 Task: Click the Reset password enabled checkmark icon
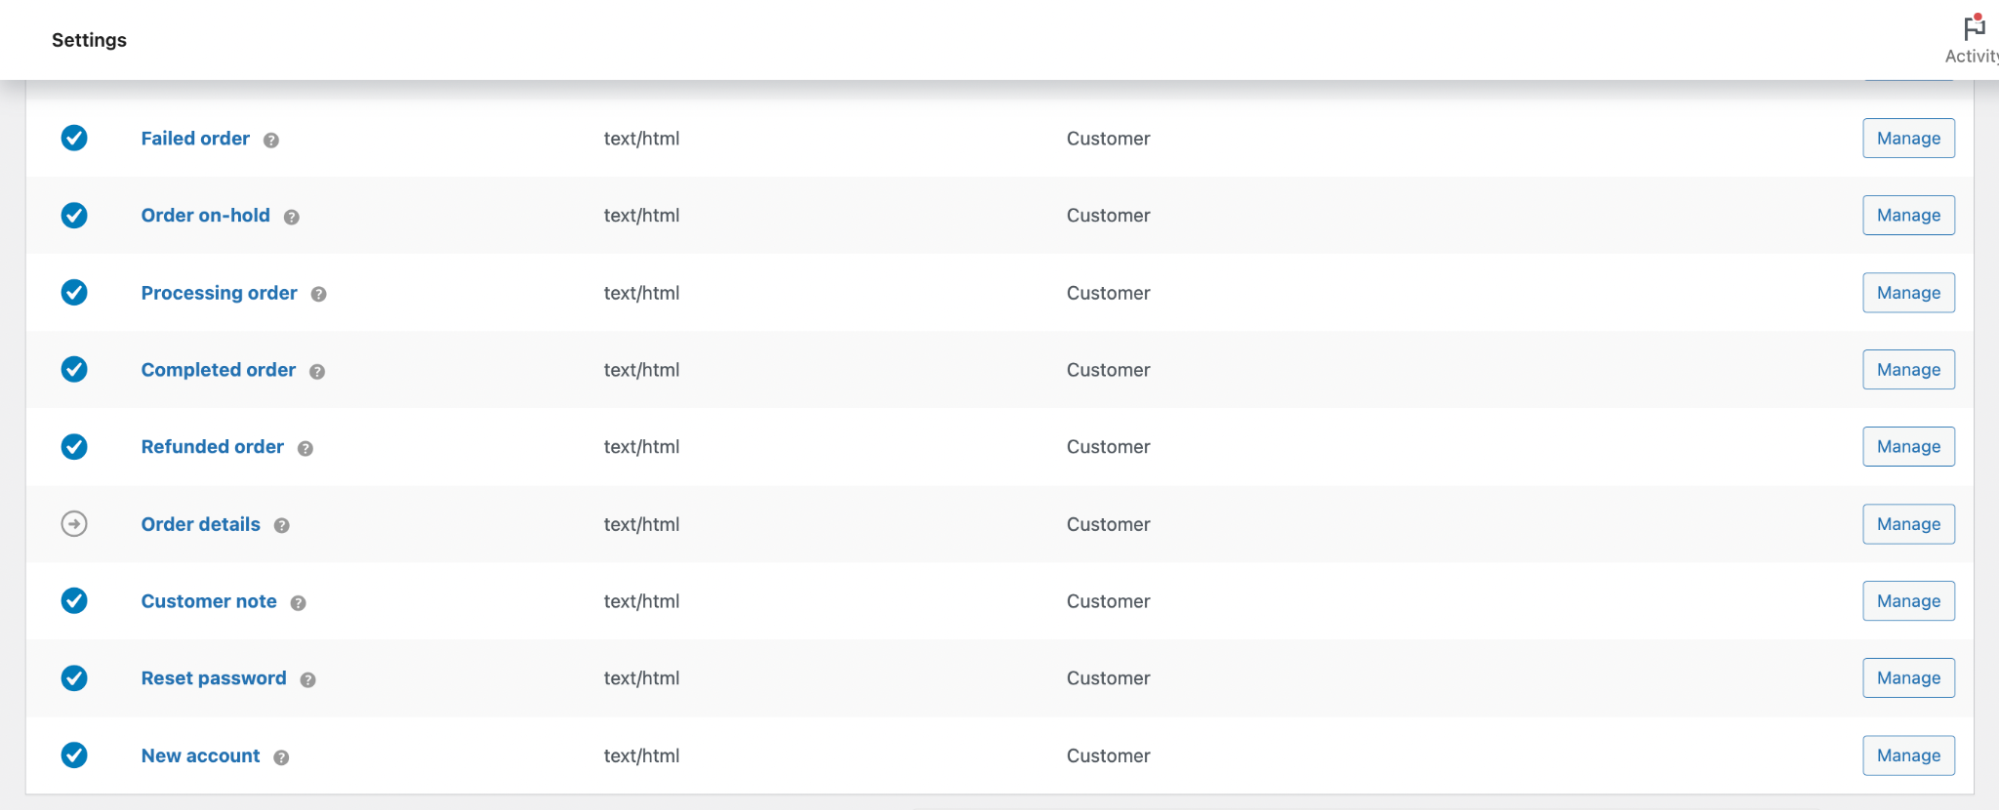coord(74,678)
